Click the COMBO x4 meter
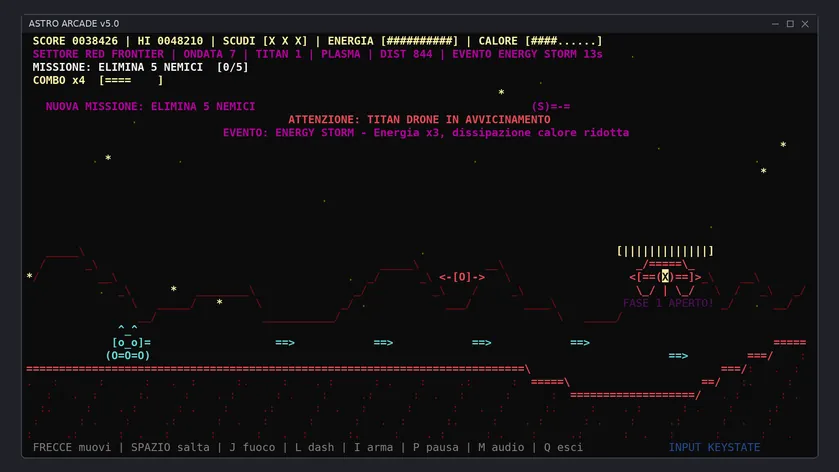This screenshot has width=839, height=472. [x=98, y=80]
